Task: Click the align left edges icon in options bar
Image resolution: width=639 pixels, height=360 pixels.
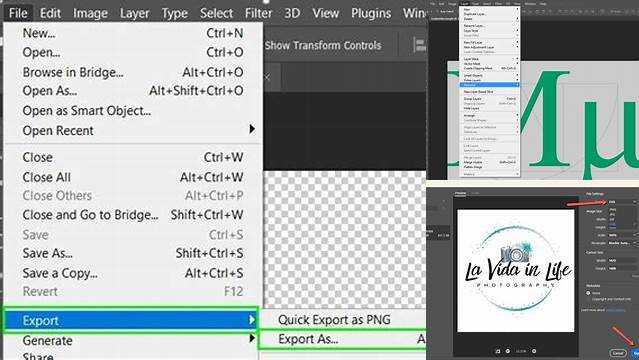Action: coord(420,45)
